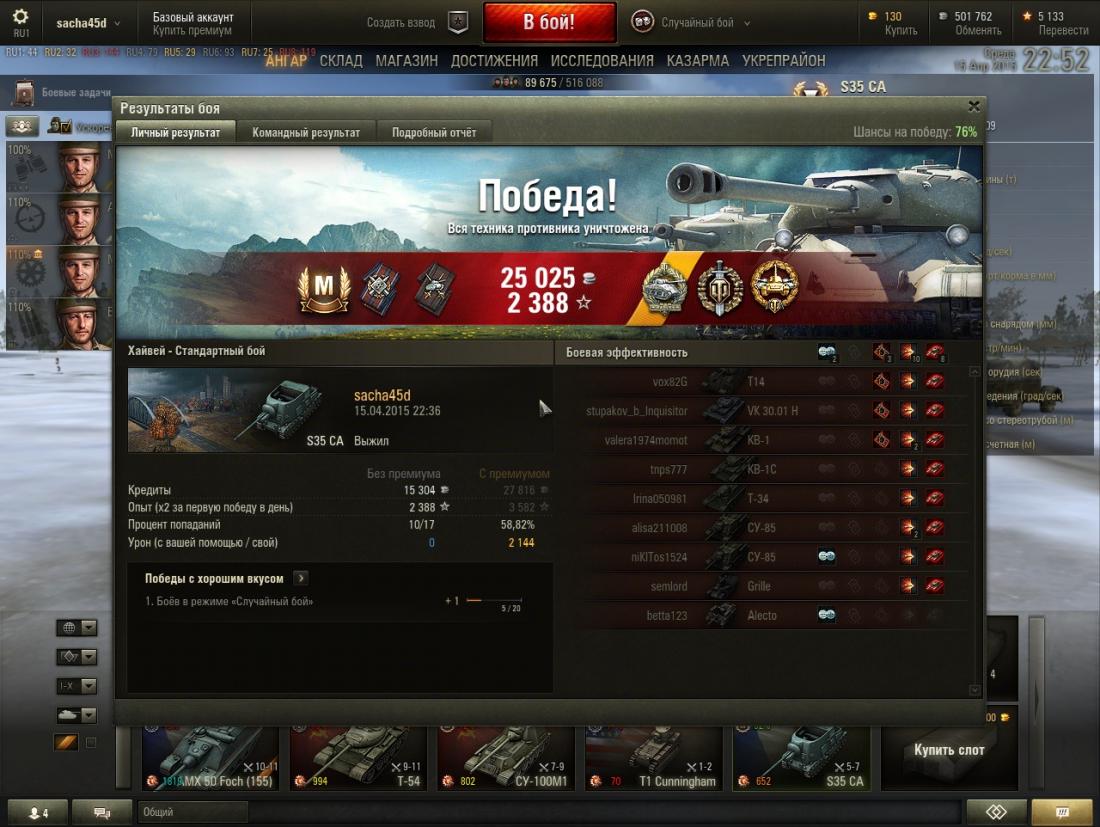
Task: Open the Случайный бой mode dropdown
Action: (x=692, y=22)
